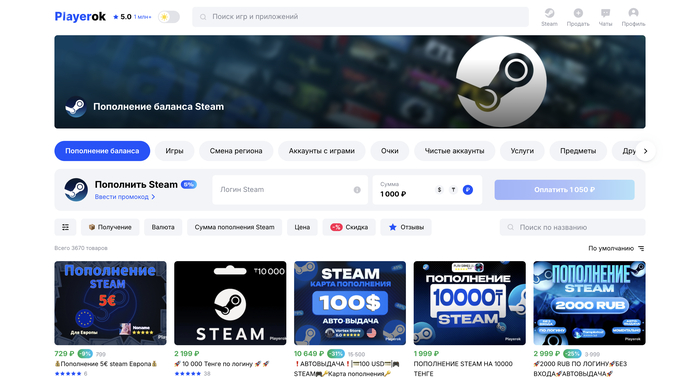Toggle the Скидка discount filter
Image resolution: width=700 pixels, height=377 pixels.
[x=349, y=227]
